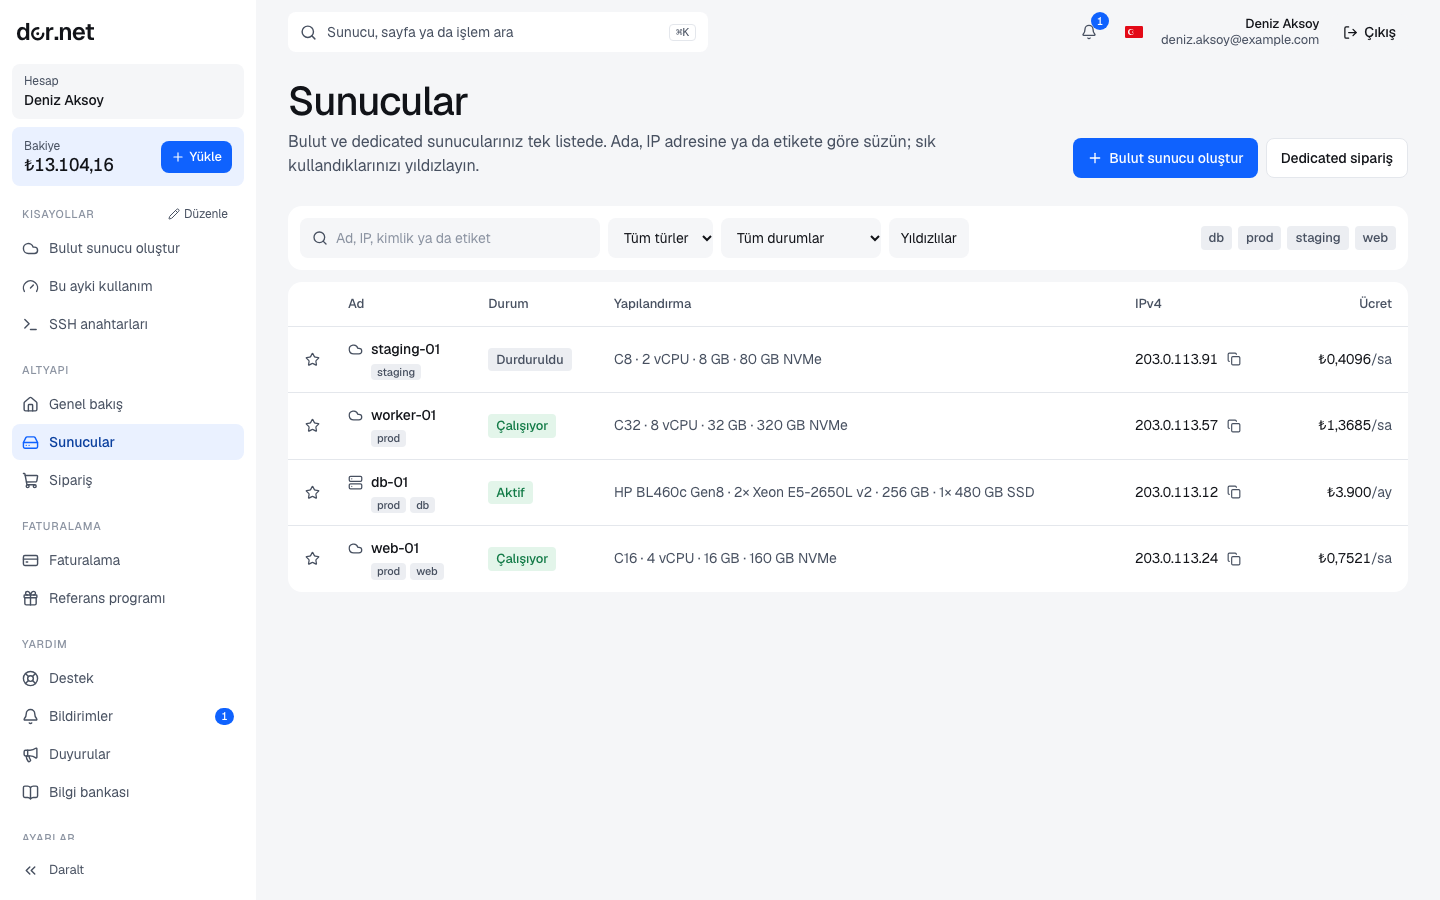The height and width of the screenshot is (900, 1440).
Task: Copy IP address 203.0.113.91
Action: click(x=1234, y=359)
